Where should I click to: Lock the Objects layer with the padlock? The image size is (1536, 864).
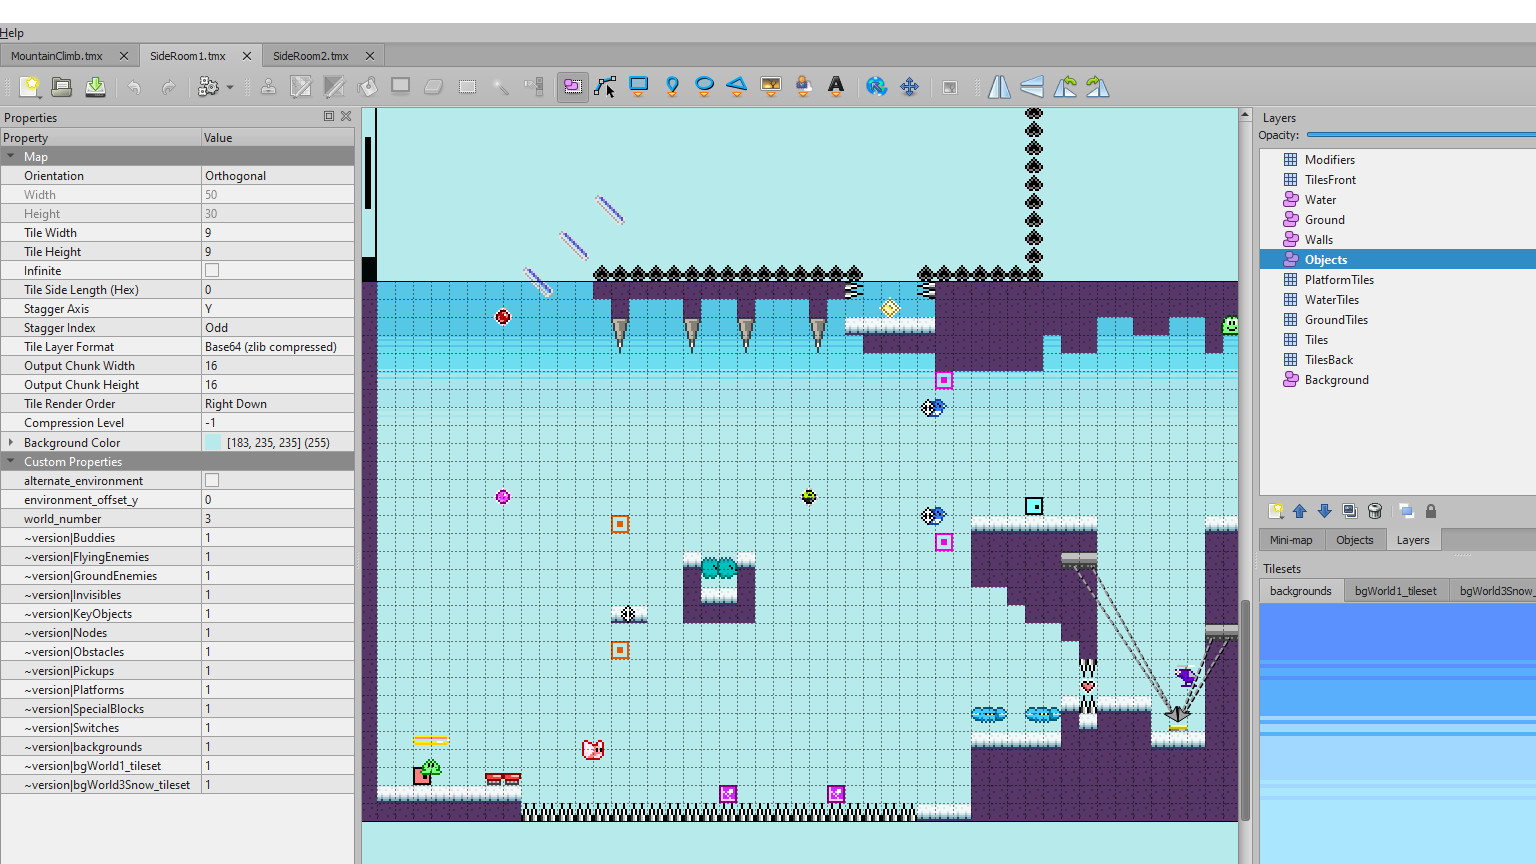click(x=1430, y=511)
